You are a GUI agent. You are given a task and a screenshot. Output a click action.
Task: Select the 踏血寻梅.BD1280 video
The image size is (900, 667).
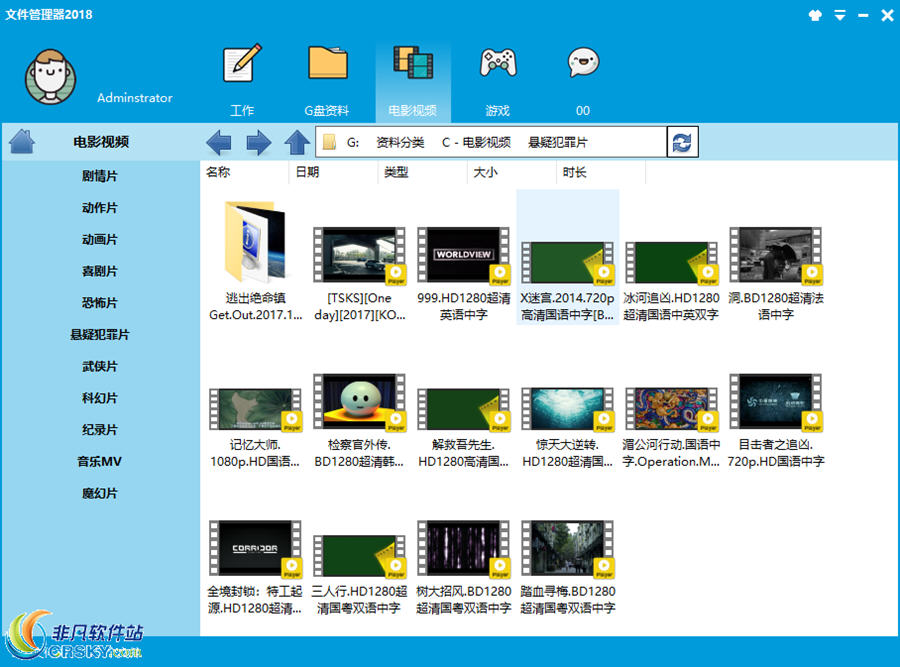[568, 568]
